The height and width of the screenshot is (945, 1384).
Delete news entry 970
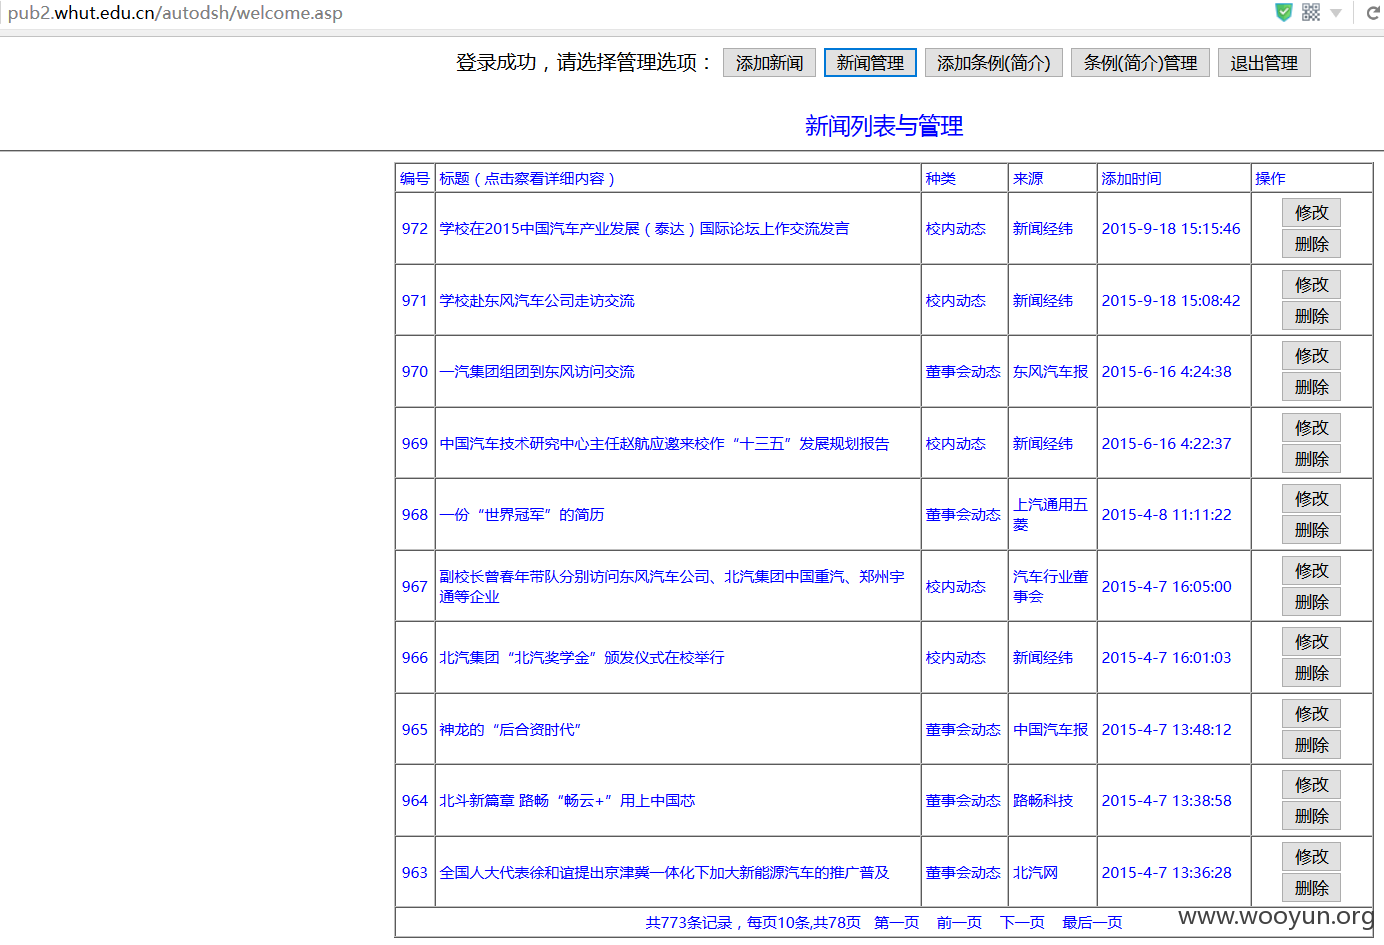coord(1311,387)
